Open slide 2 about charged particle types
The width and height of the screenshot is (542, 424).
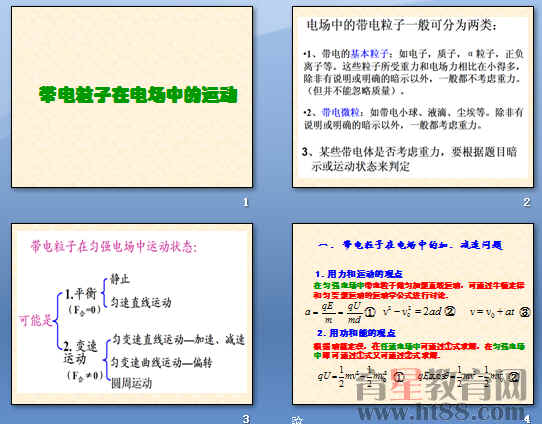coord(413,97)
